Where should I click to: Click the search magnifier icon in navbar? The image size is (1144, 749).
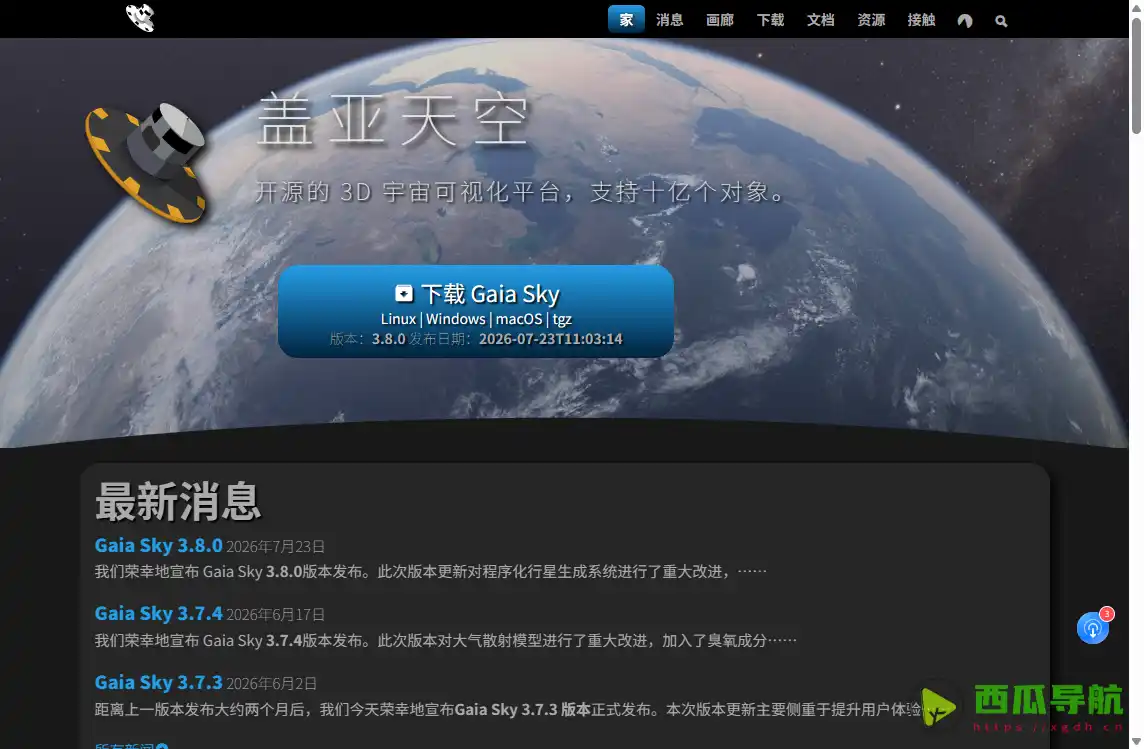[1001, 21]
